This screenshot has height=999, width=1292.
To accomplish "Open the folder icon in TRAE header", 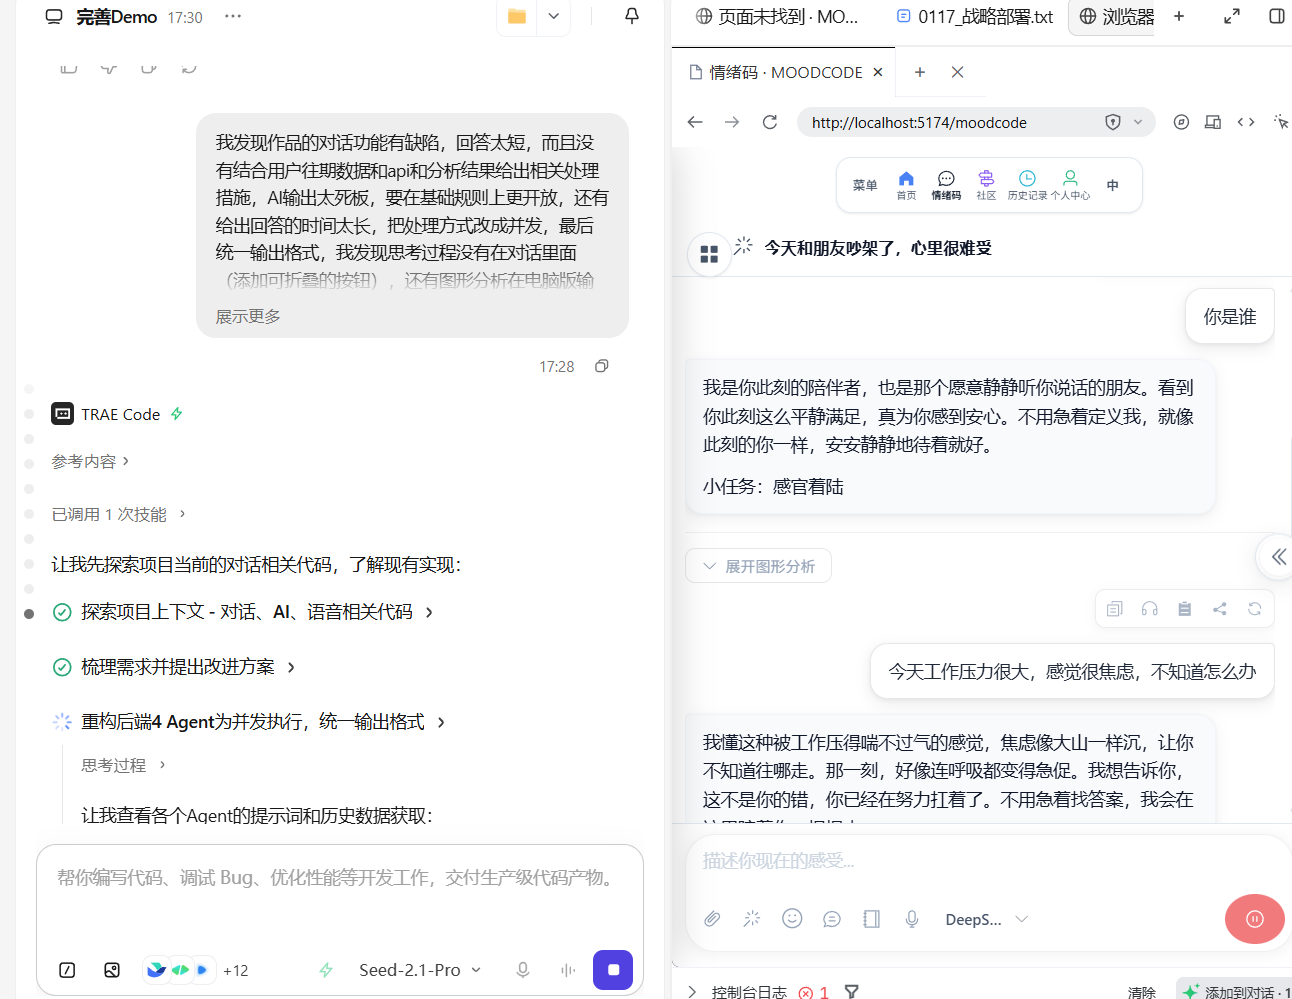I will tap(517, 16).
